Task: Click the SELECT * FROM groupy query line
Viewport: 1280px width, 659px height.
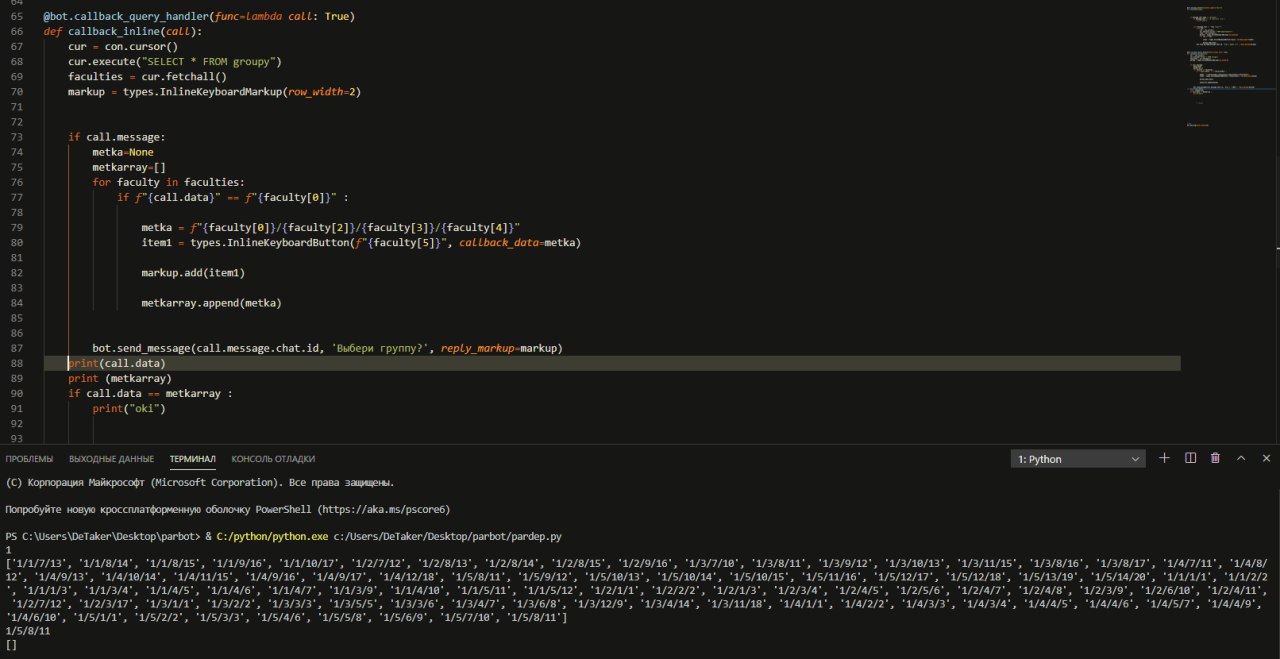Action: [174, 62]
